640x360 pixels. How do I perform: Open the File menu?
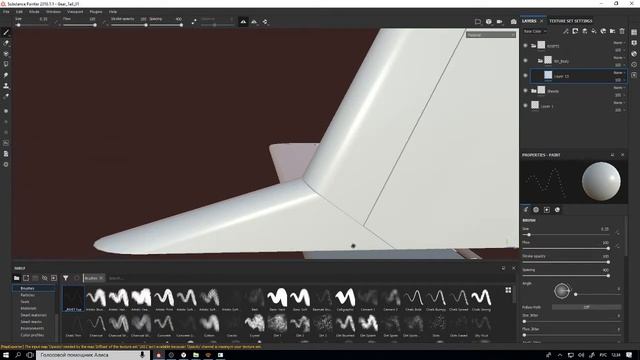6,12
